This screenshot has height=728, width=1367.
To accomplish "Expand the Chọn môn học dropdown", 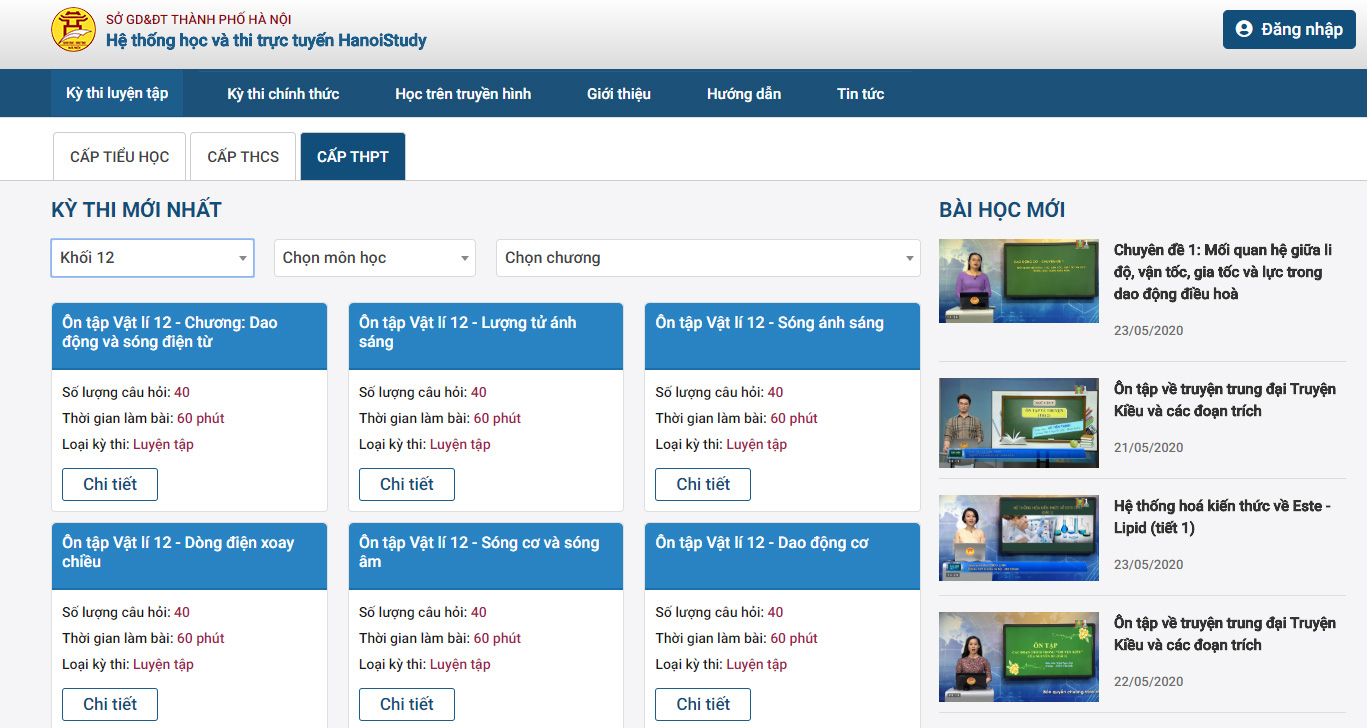I will pos(375,258).
